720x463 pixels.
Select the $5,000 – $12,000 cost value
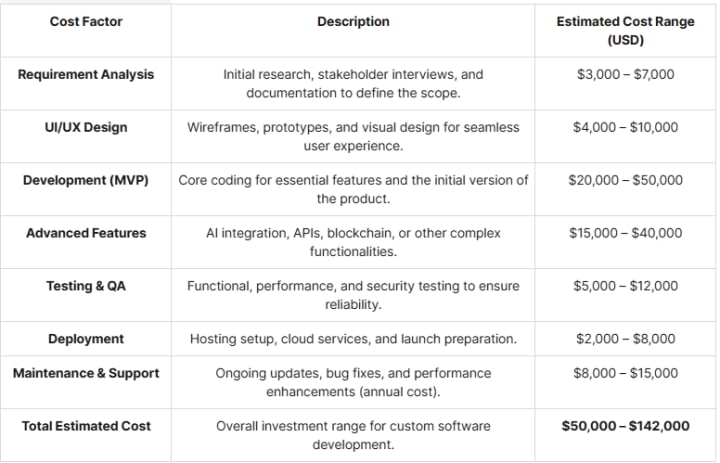pos(626,286)
